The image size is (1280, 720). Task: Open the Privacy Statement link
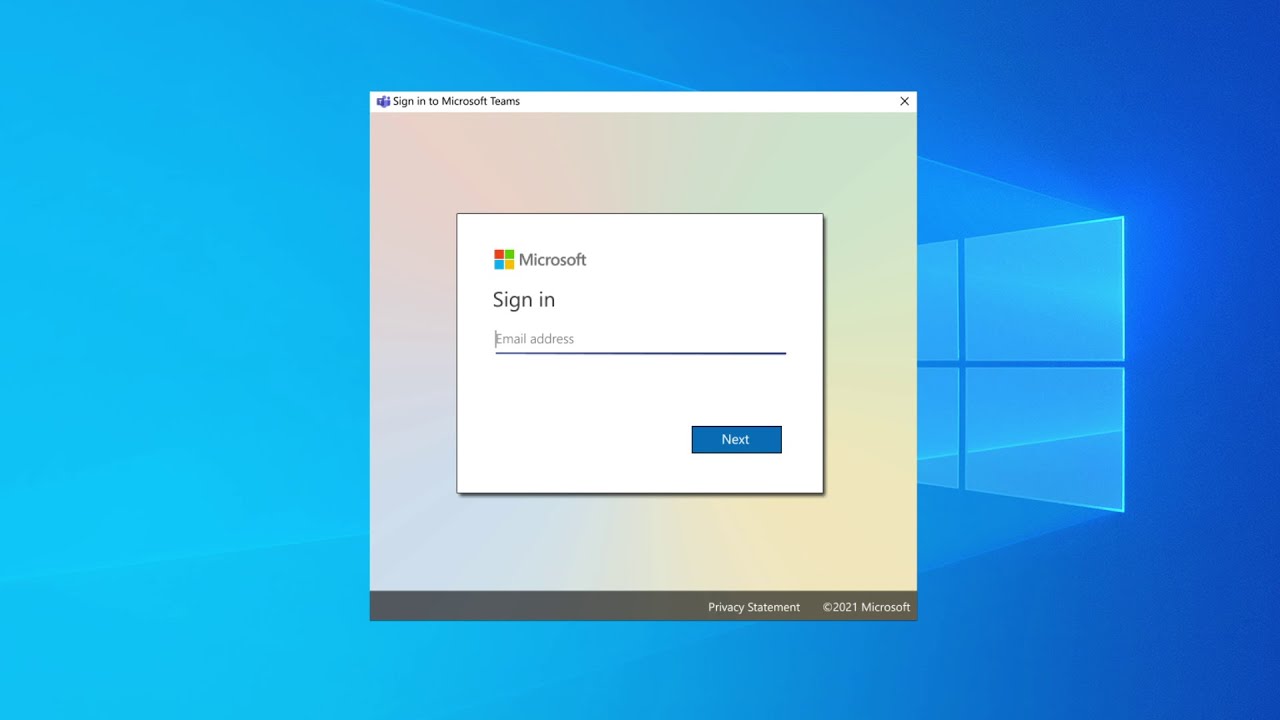(x=754, y=607)
